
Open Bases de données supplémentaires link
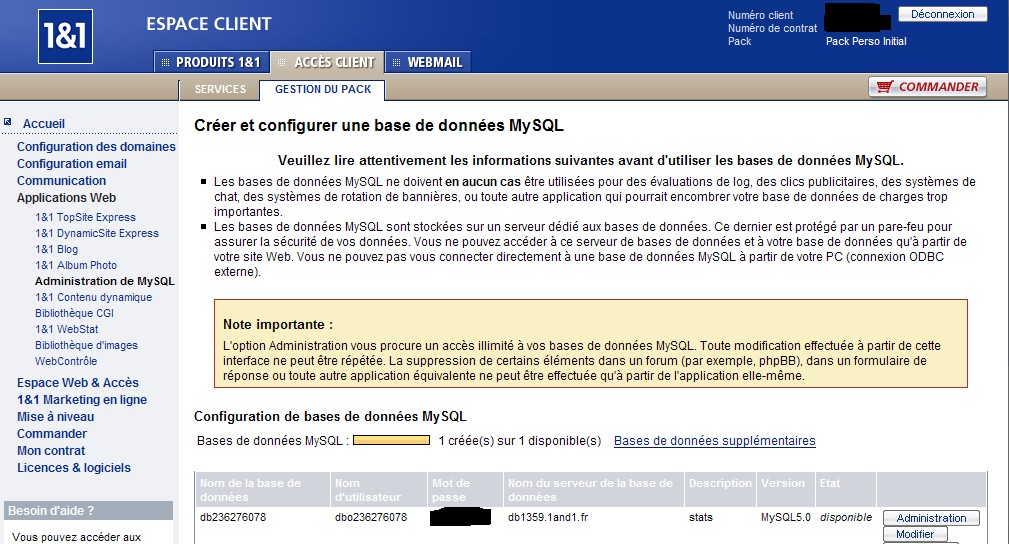click(x=714, y=441)
